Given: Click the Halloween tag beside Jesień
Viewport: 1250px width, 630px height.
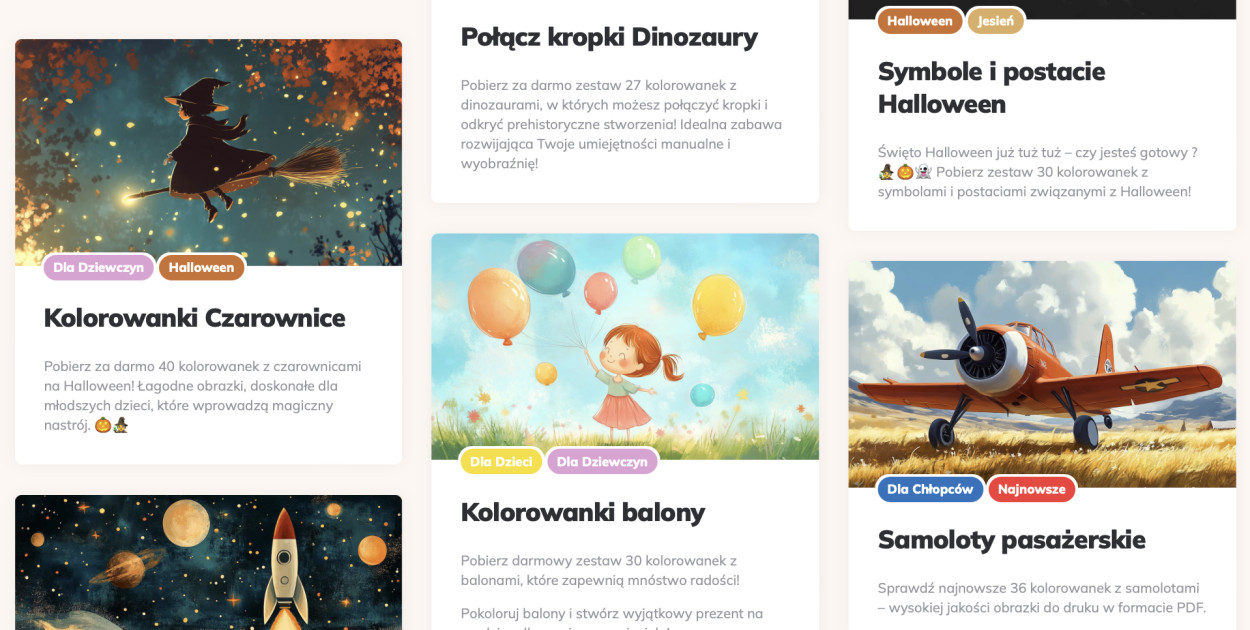Looking at the screenshot, I should [920, 21].
